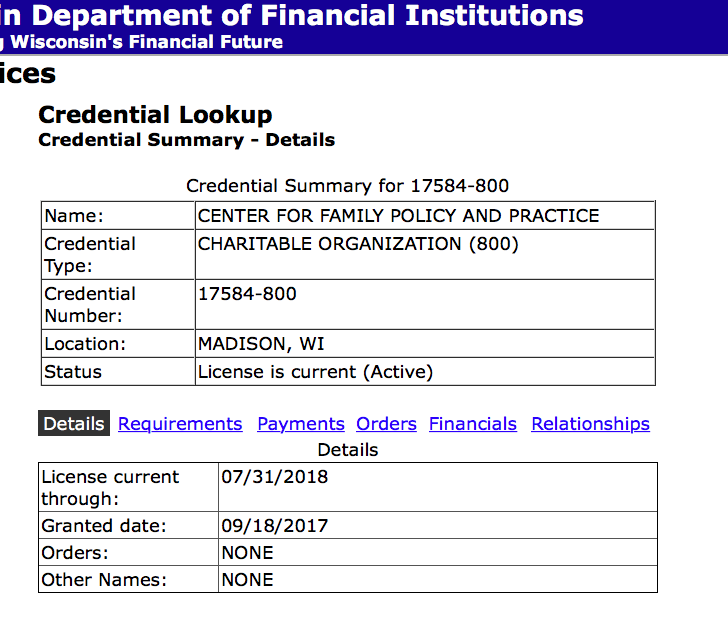Open the Requirements tab link

pyautogui.click(x=180, y=424)
